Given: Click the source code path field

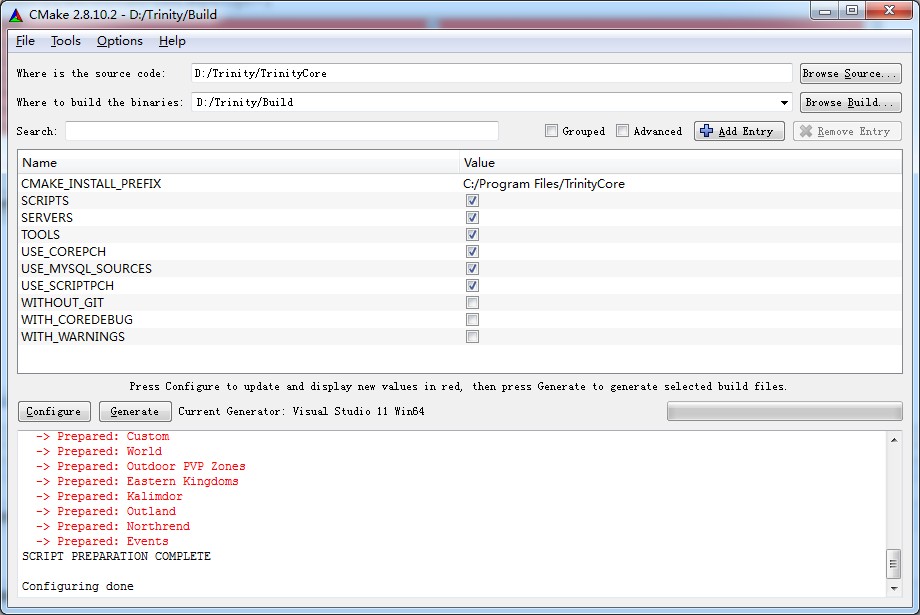Looking at the screenshot, I should (492, 73).
